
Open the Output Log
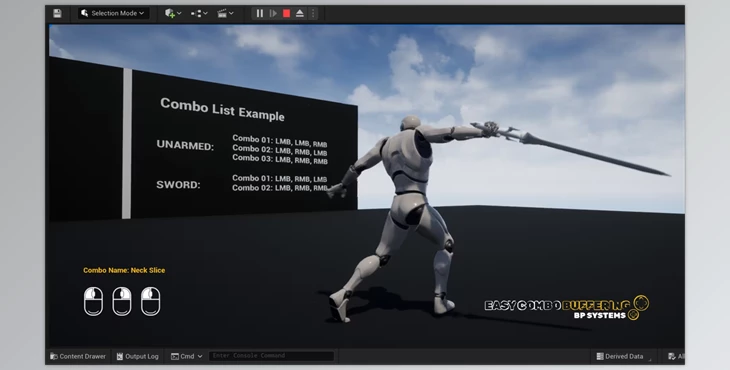pyautogui.click(x=137, y=356)
